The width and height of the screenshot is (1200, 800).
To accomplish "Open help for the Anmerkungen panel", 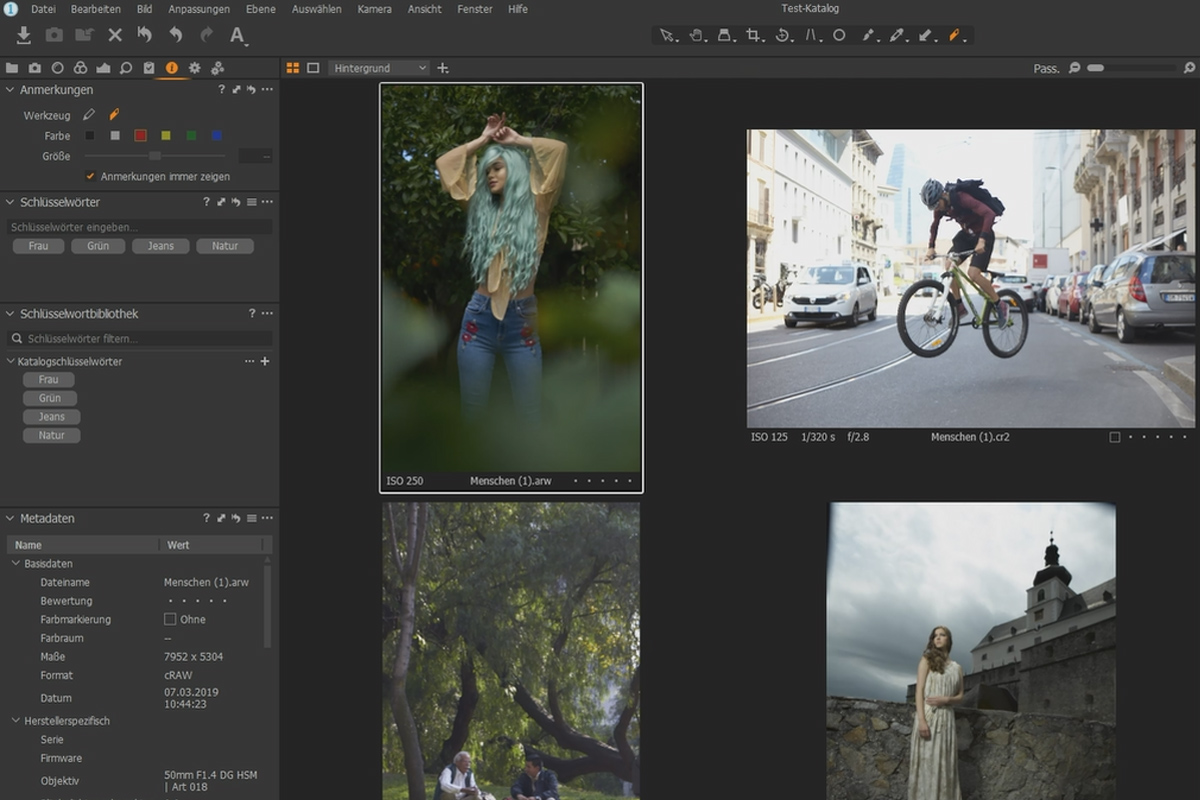I will pyautogui.click(x=222, y=90).
